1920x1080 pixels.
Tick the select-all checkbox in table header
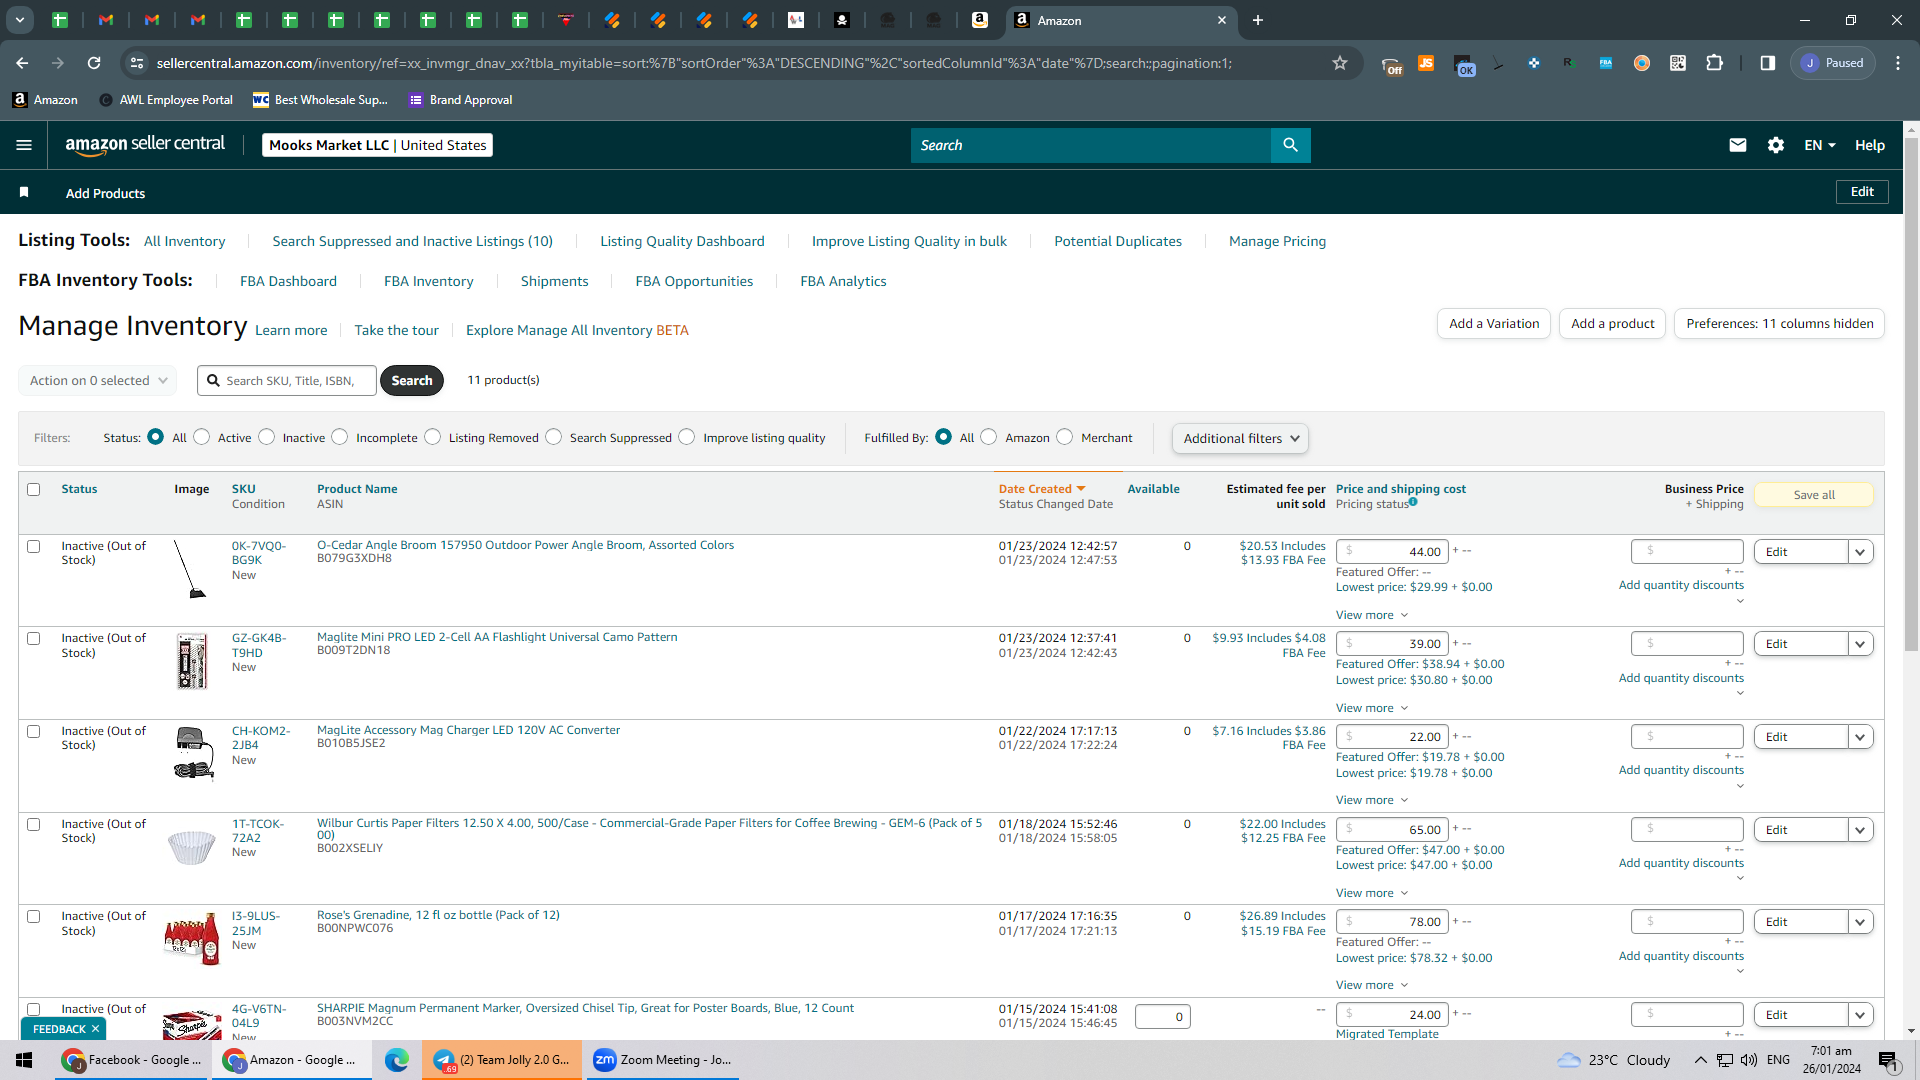34,490
